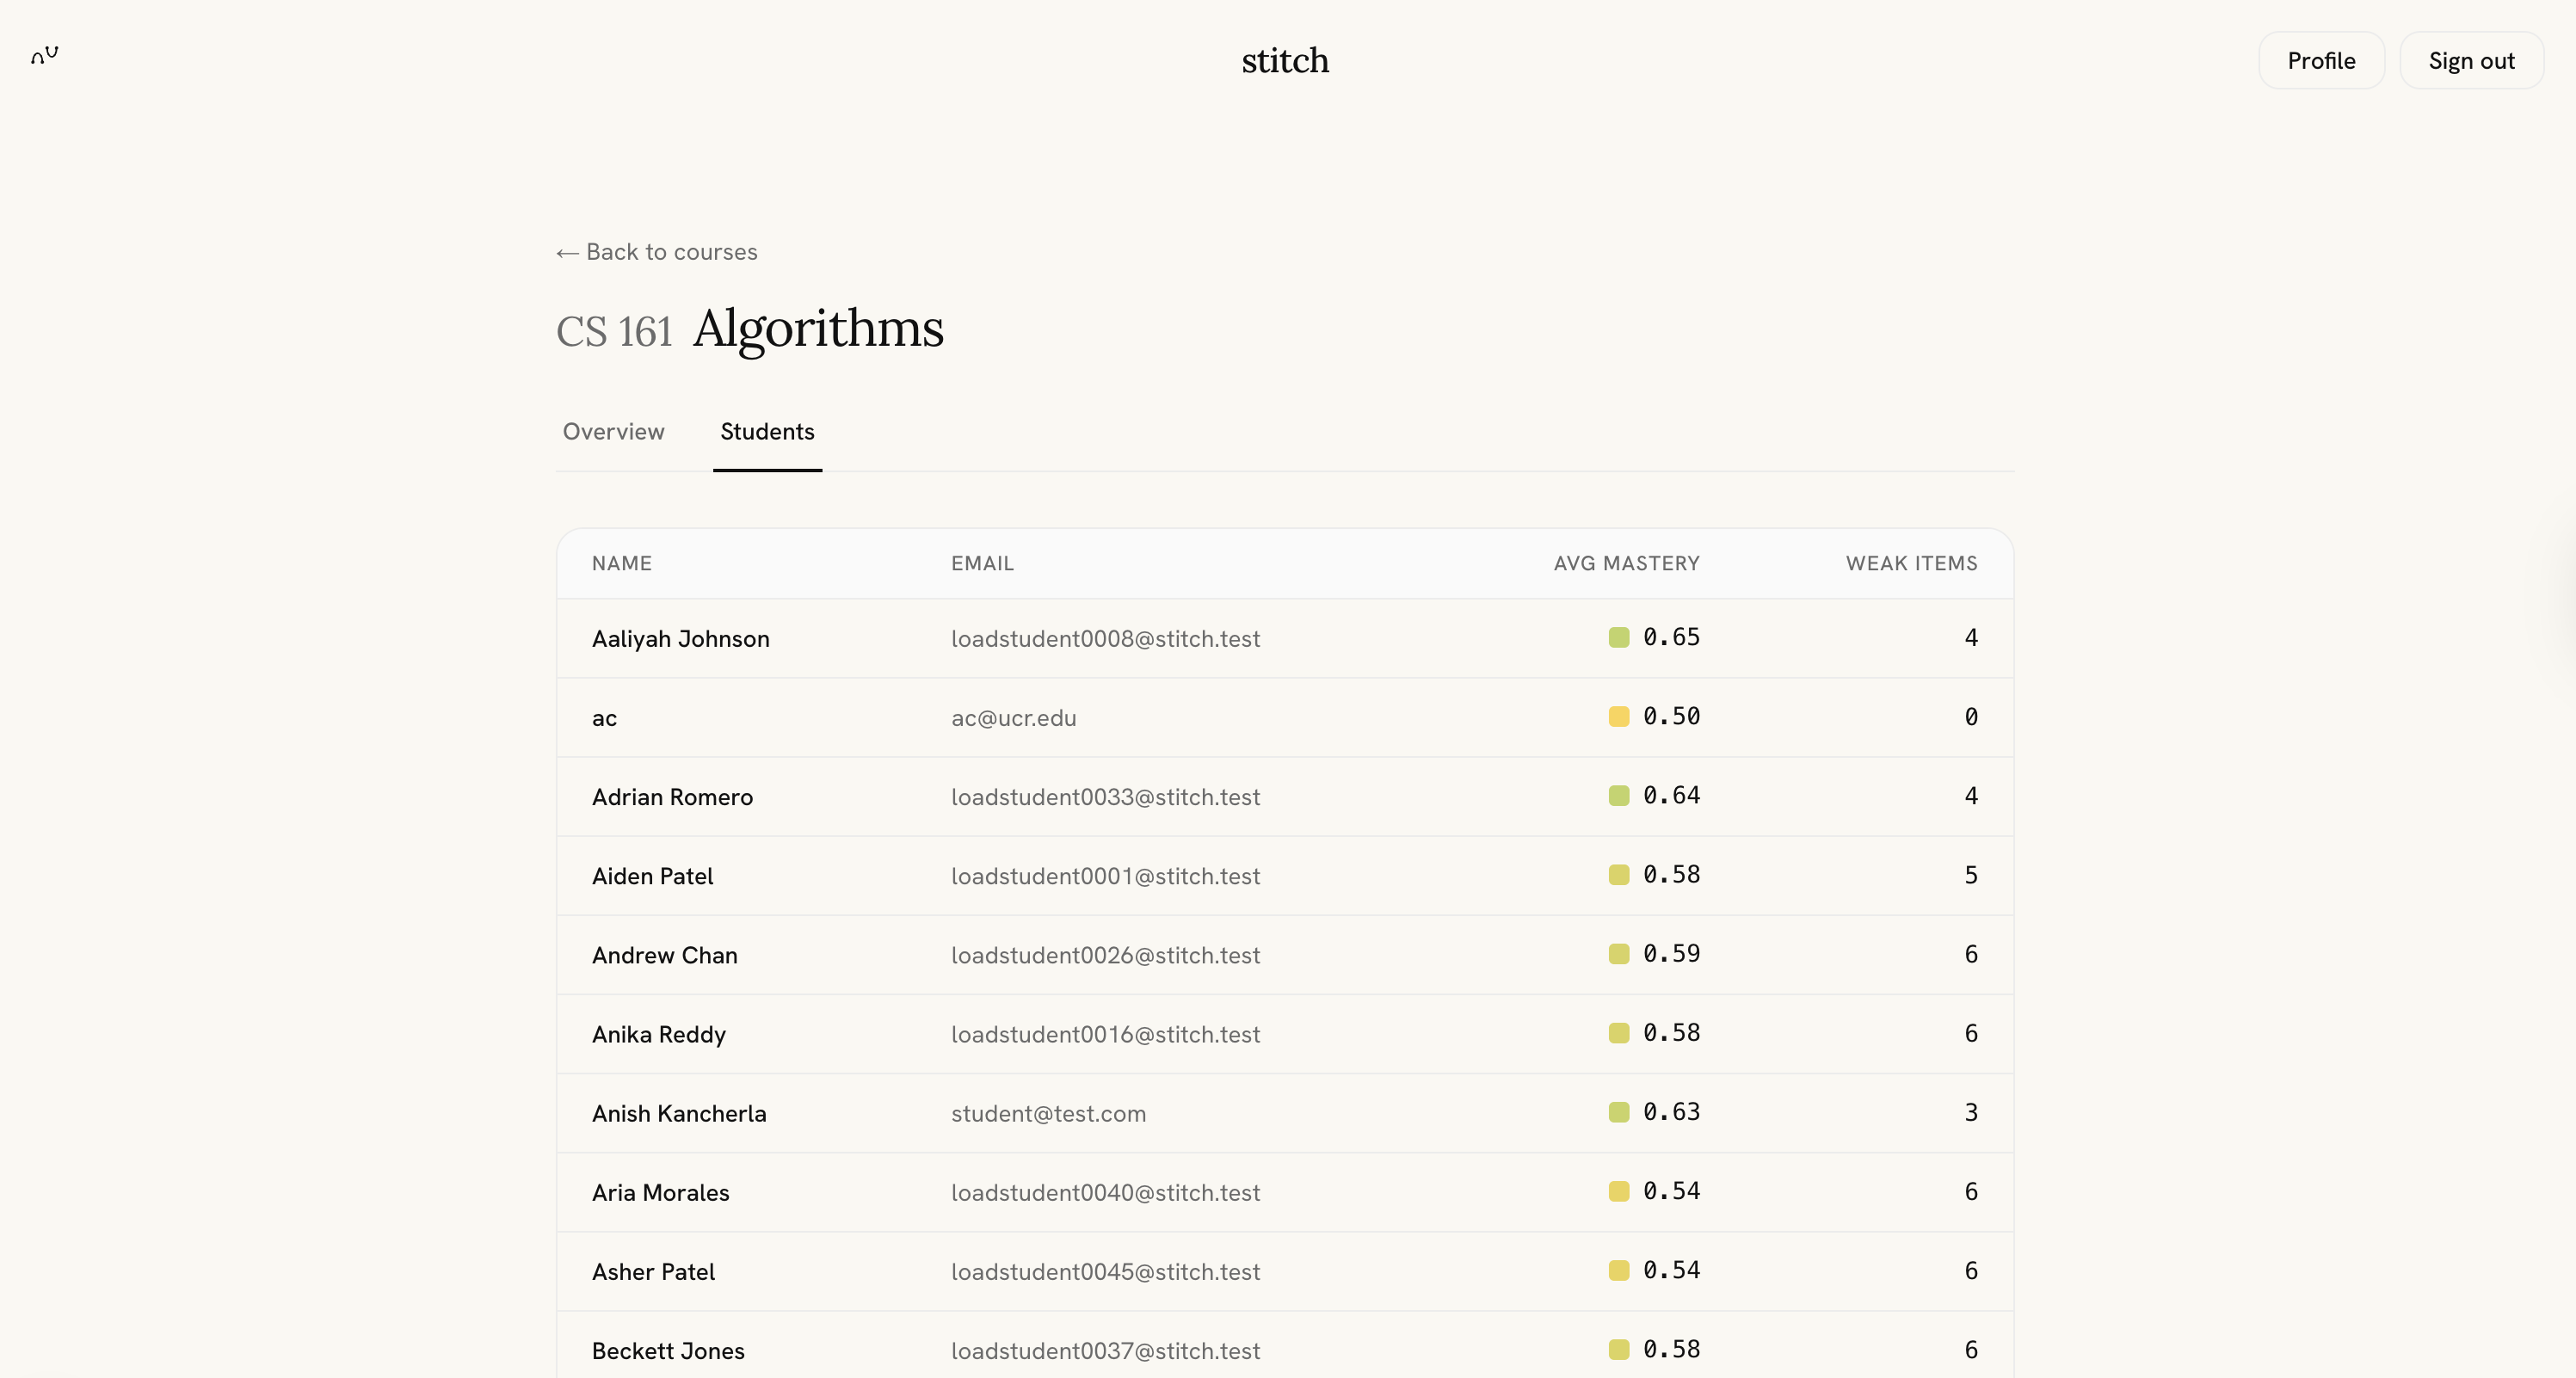Click email loadstudent0016@stitch.test

pos(1104,1034)
